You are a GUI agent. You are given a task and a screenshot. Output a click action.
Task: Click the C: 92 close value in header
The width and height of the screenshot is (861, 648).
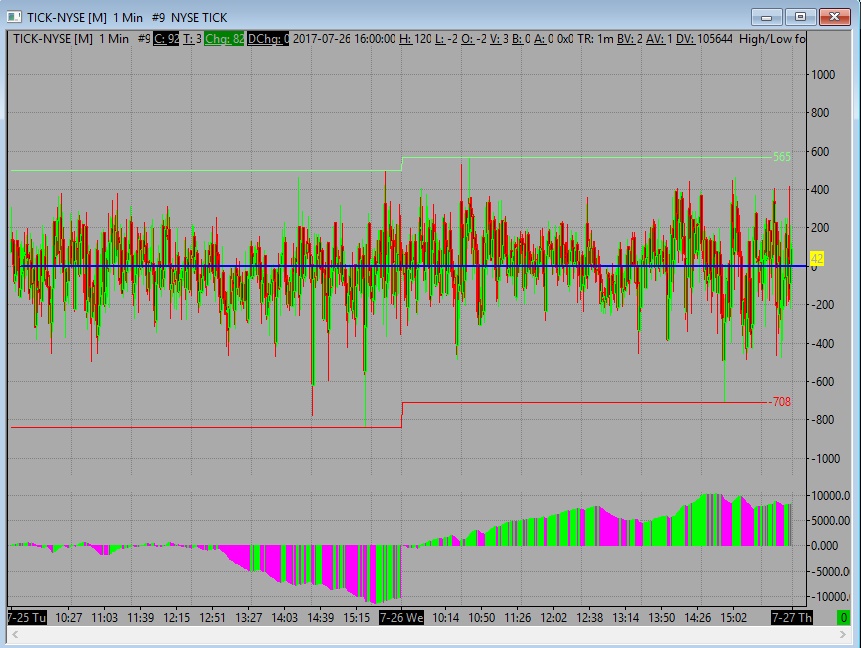pyautogui.click(x=166, y=38)
